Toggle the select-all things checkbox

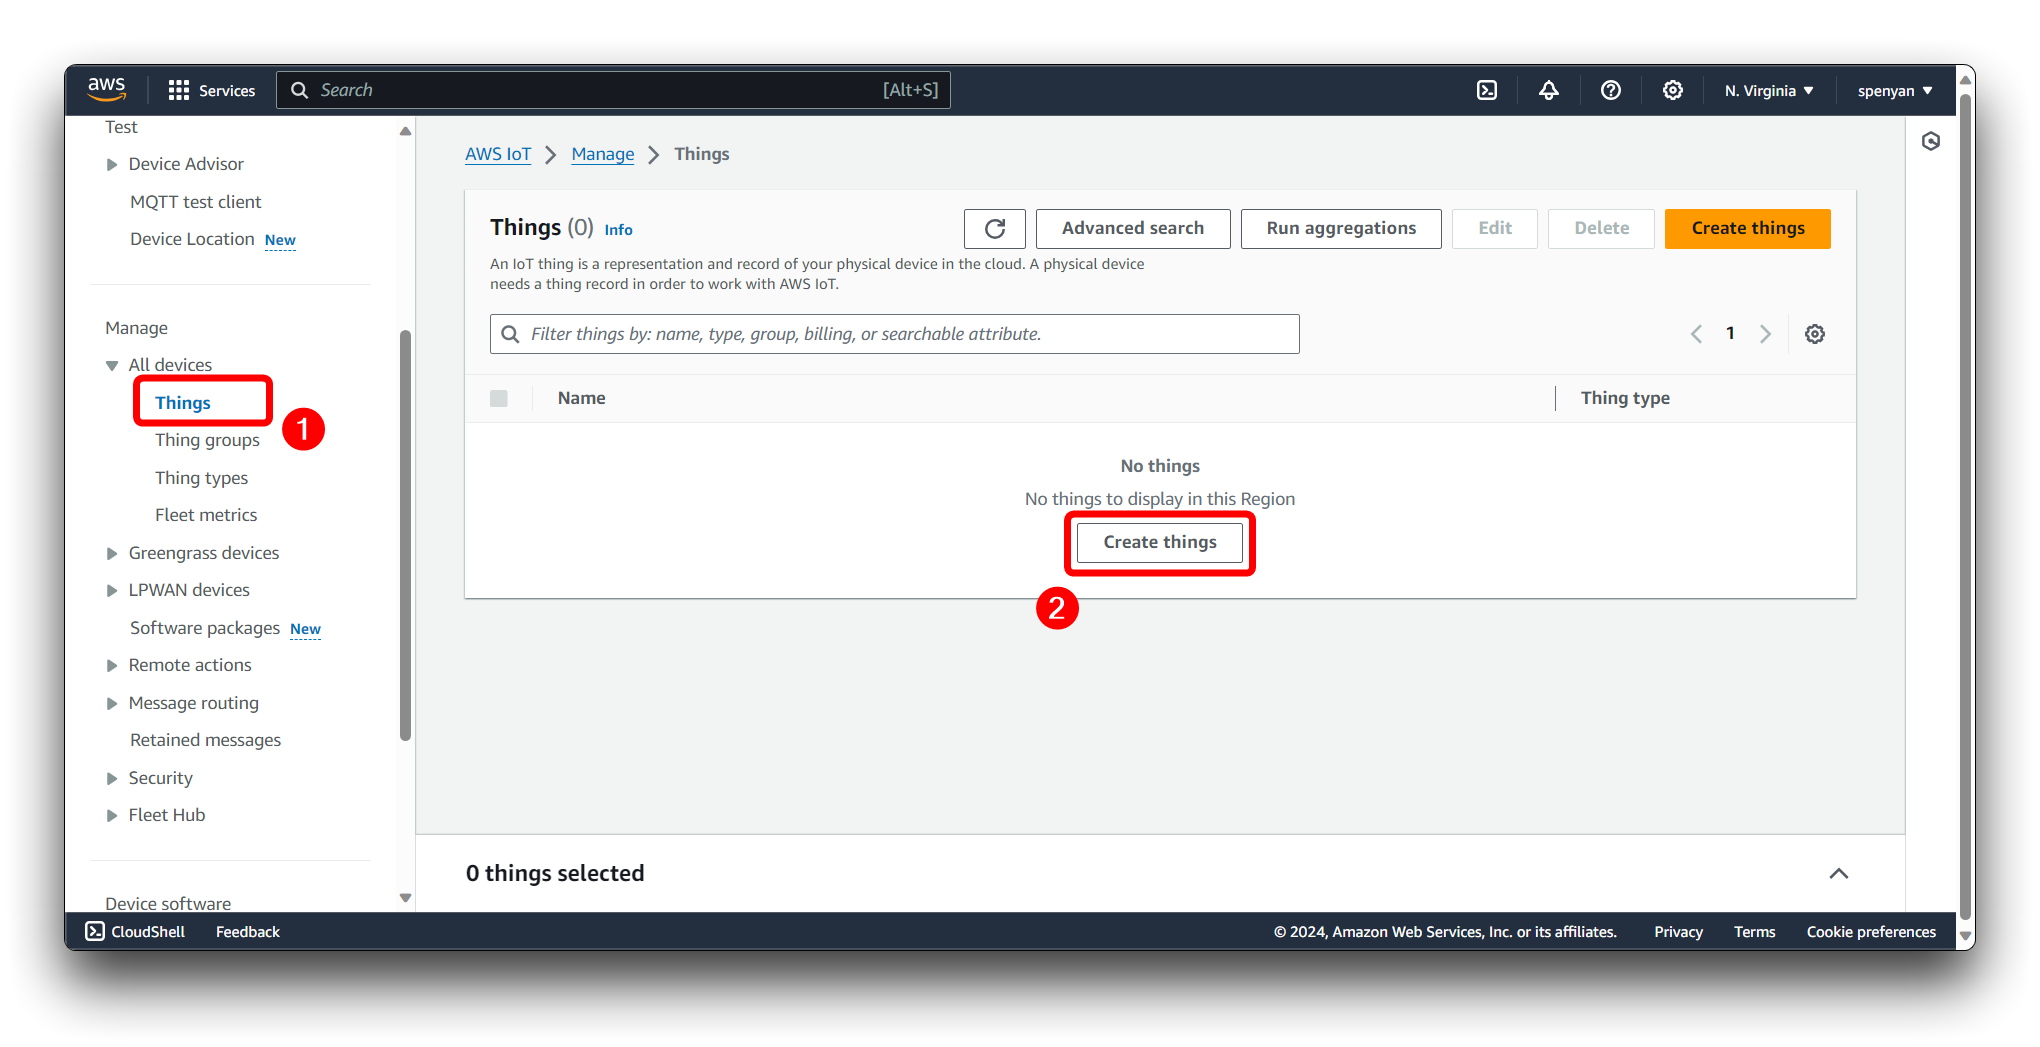coord(499,398)
